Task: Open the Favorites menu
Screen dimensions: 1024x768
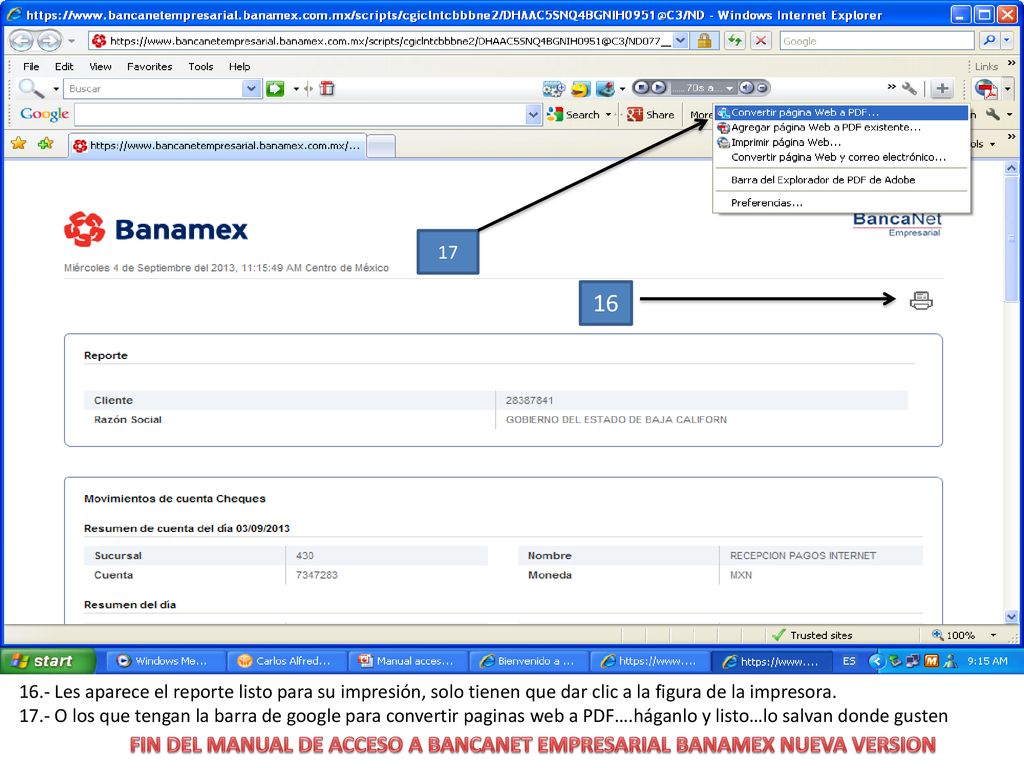Action: (x=150, y=67)
